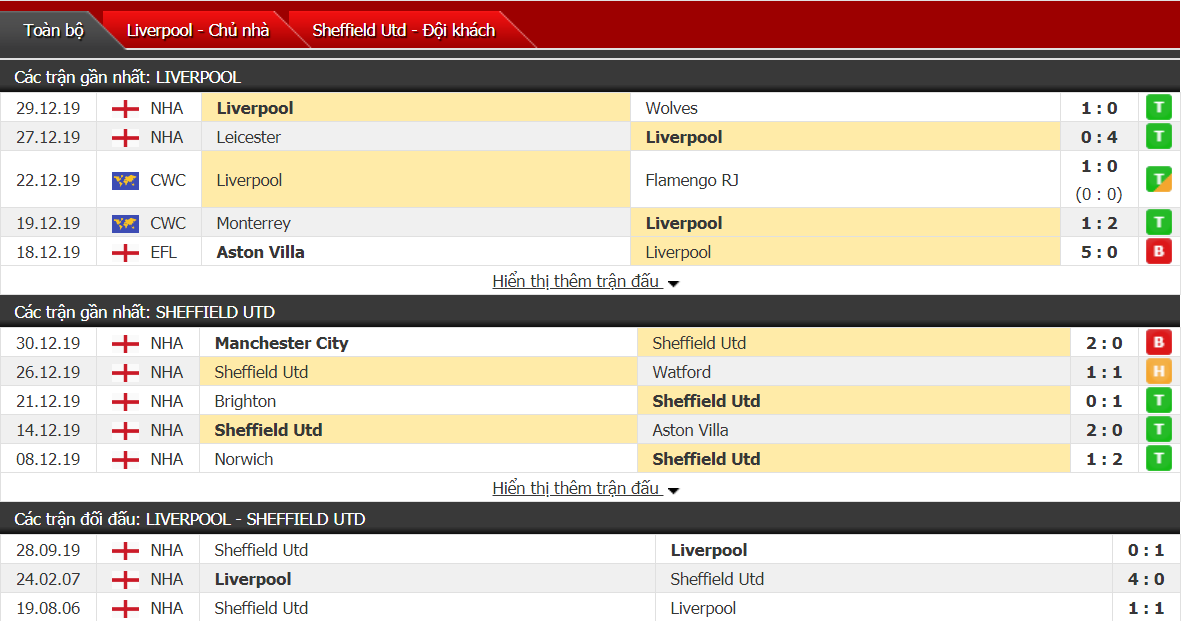Click the green T result icon for Wolves match
1181x621 pixels.
(1158, 106)
